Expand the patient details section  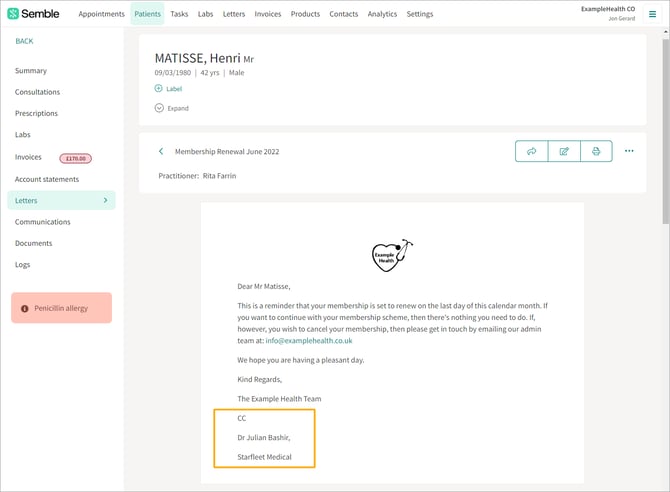coord(159,108)
